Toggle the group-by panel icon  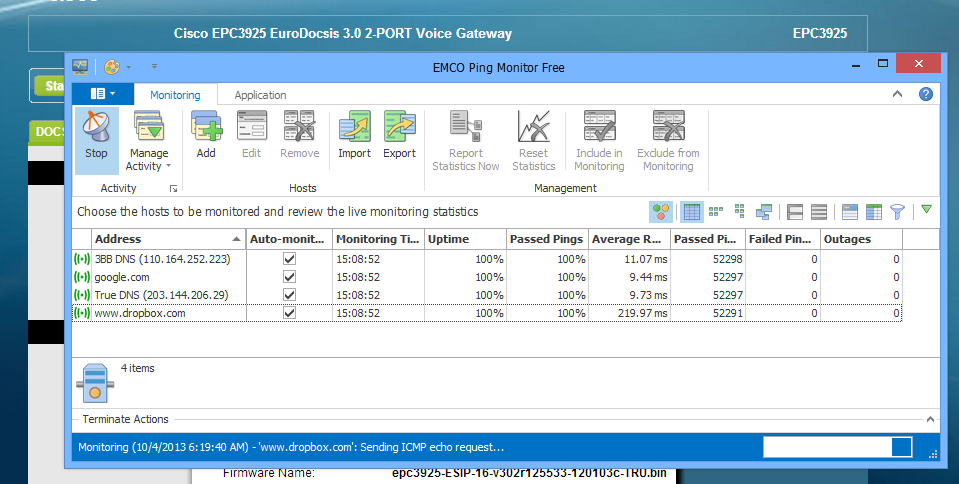pos(850,212)
